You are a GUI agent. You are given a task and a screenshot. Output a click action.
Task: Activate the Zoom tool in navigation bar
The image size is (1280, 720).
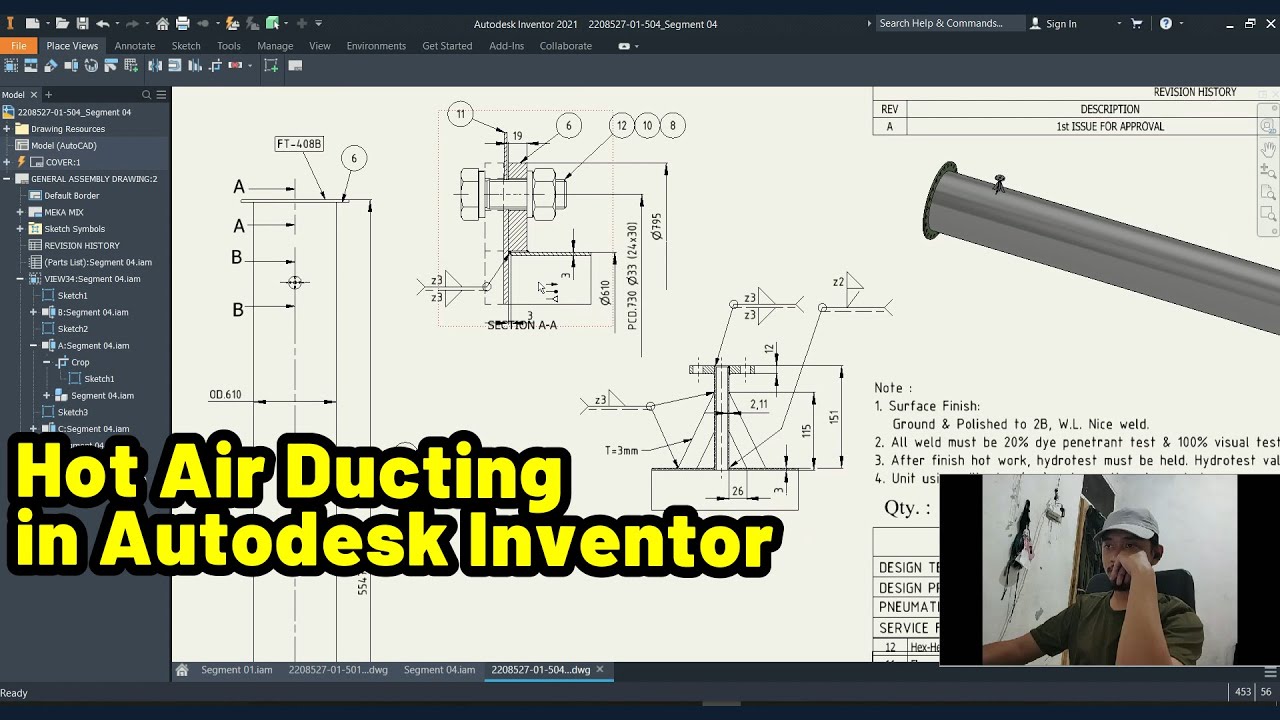(1268, 171)
